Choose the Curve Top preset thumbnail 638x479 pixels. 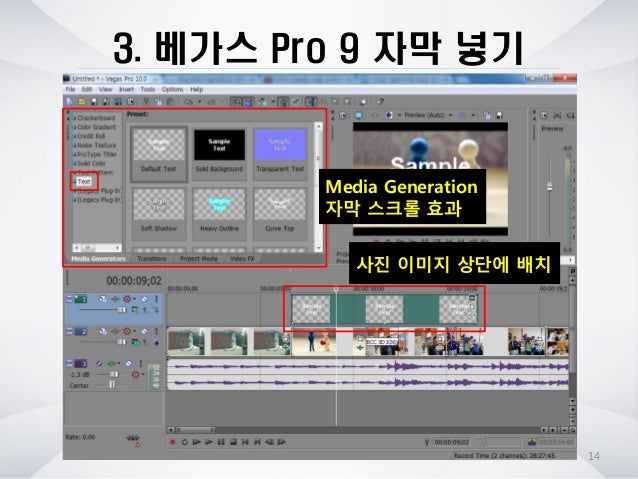[x=280, y=213]
